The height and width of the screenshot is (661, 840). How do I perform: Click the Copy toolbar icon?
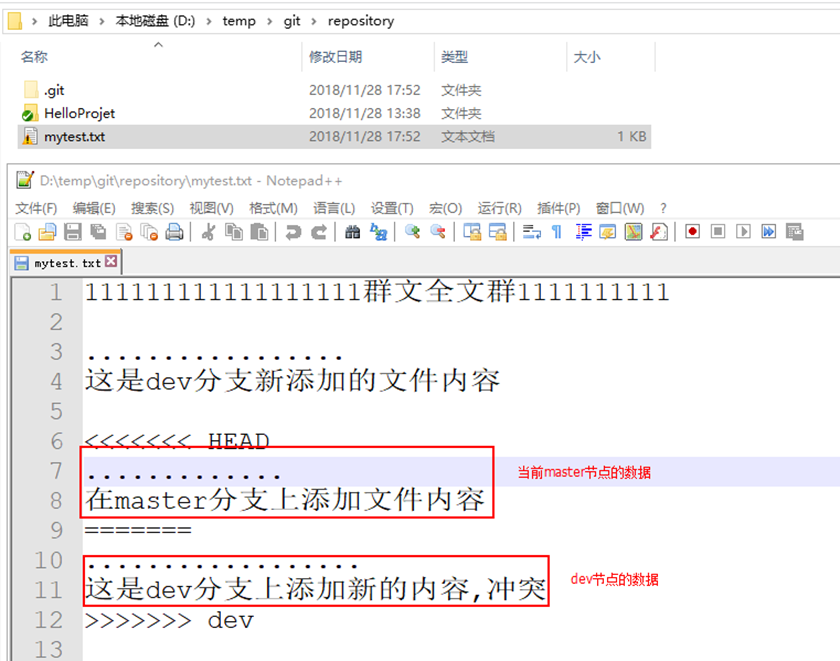pos(234,232)
